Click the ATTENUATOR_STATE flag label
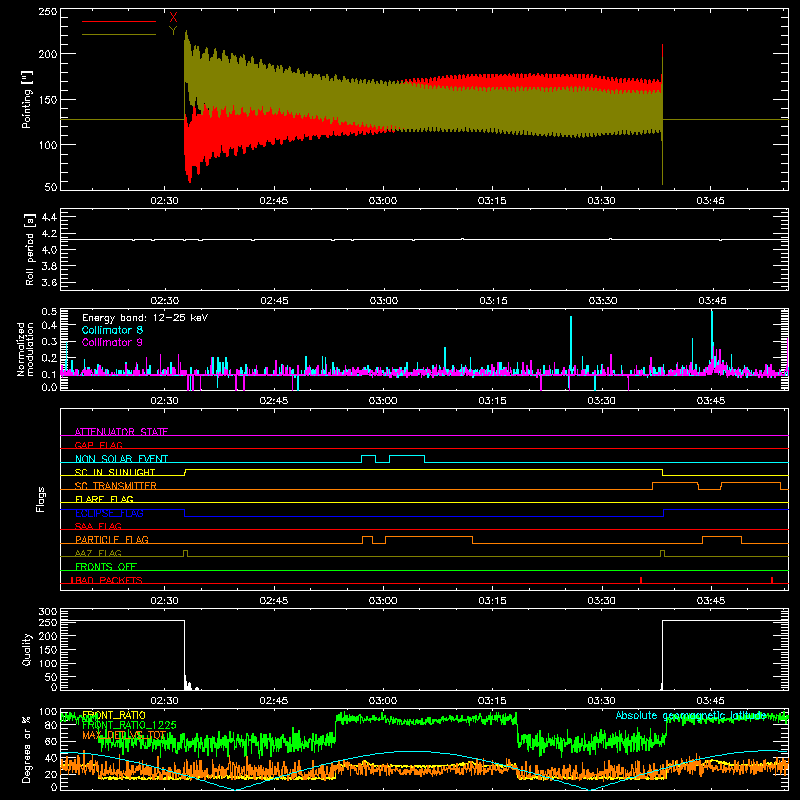Viewport: 800px width, 800px height. point(121,432)
